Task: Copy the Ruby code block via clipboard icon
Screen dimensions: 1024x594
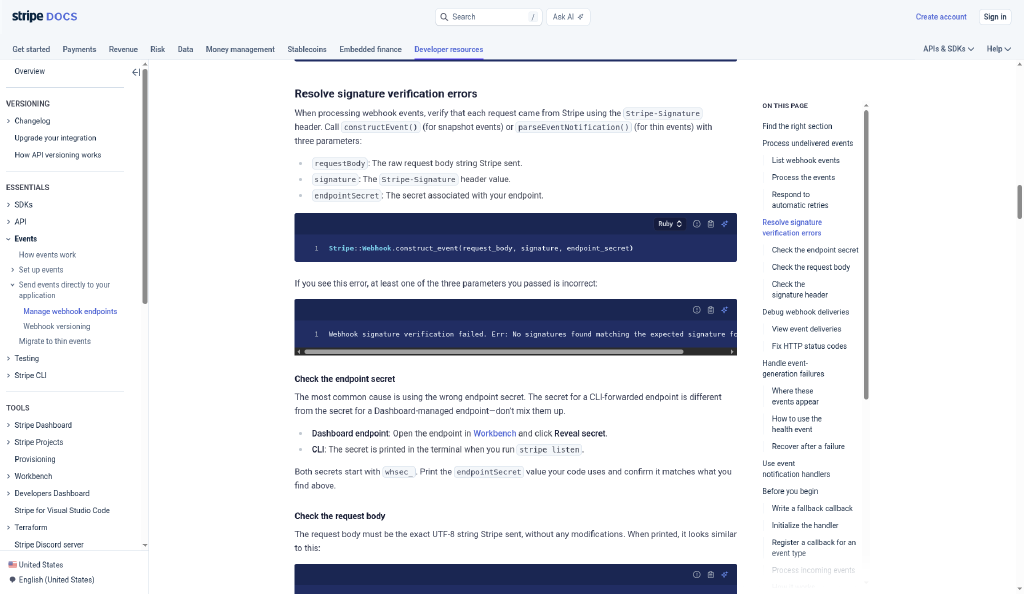Action: [x=711, y=224]
